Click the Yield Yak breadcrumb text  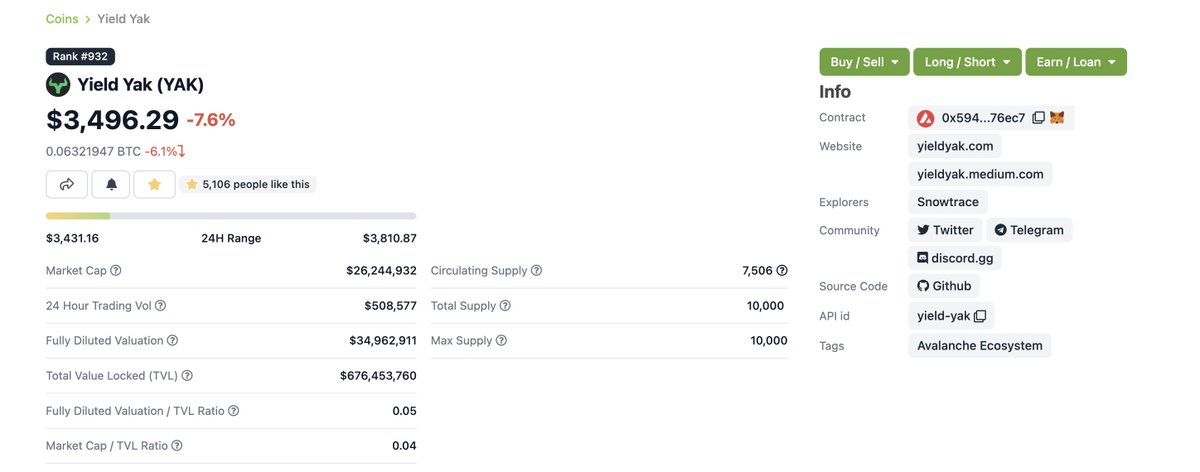point(124,19)
